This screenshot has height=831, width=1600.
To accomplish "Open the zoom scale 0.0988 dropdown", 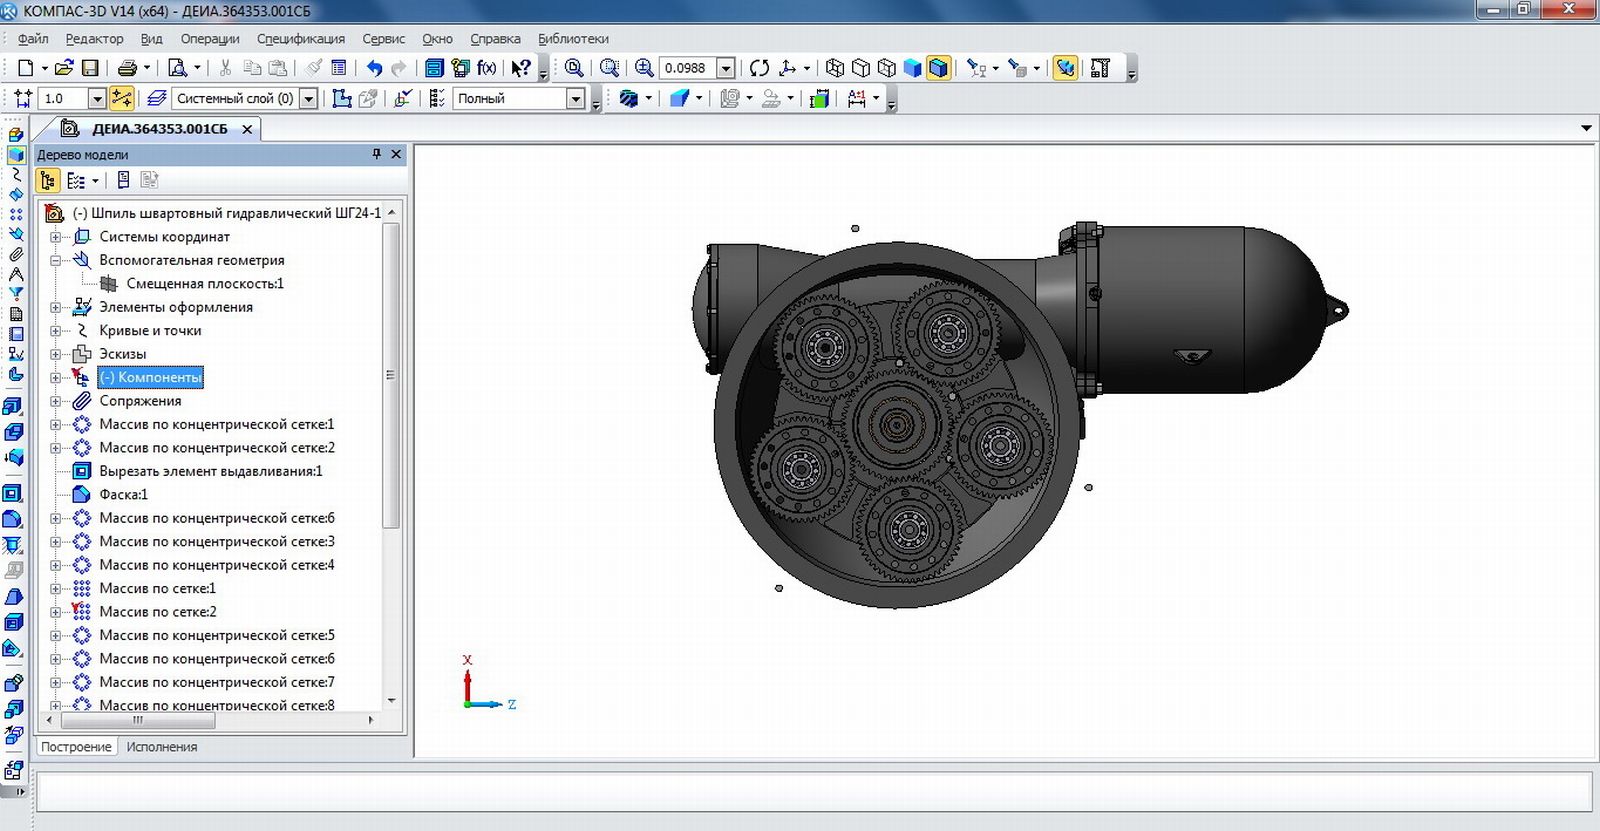I will (x=726, y=68).
